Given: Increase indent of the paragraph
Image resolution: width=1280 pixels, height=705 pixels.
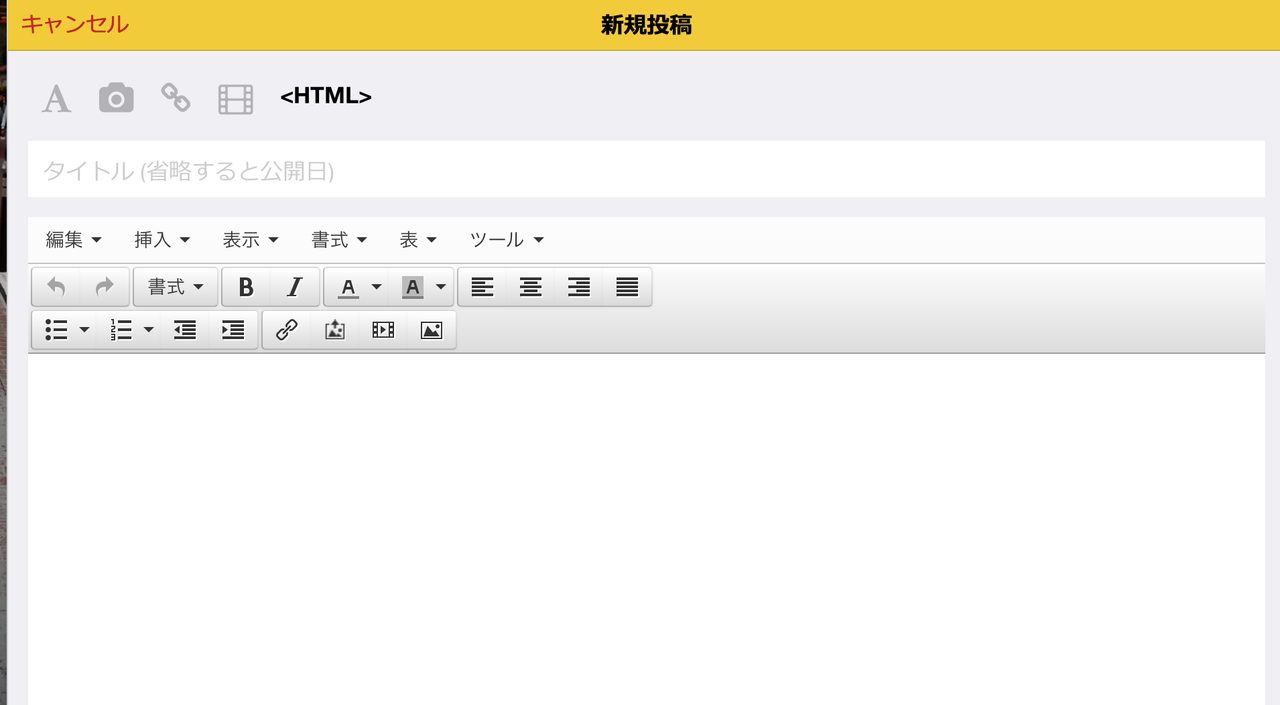Looking at the screenshot, I should click(x=233, y=330).
